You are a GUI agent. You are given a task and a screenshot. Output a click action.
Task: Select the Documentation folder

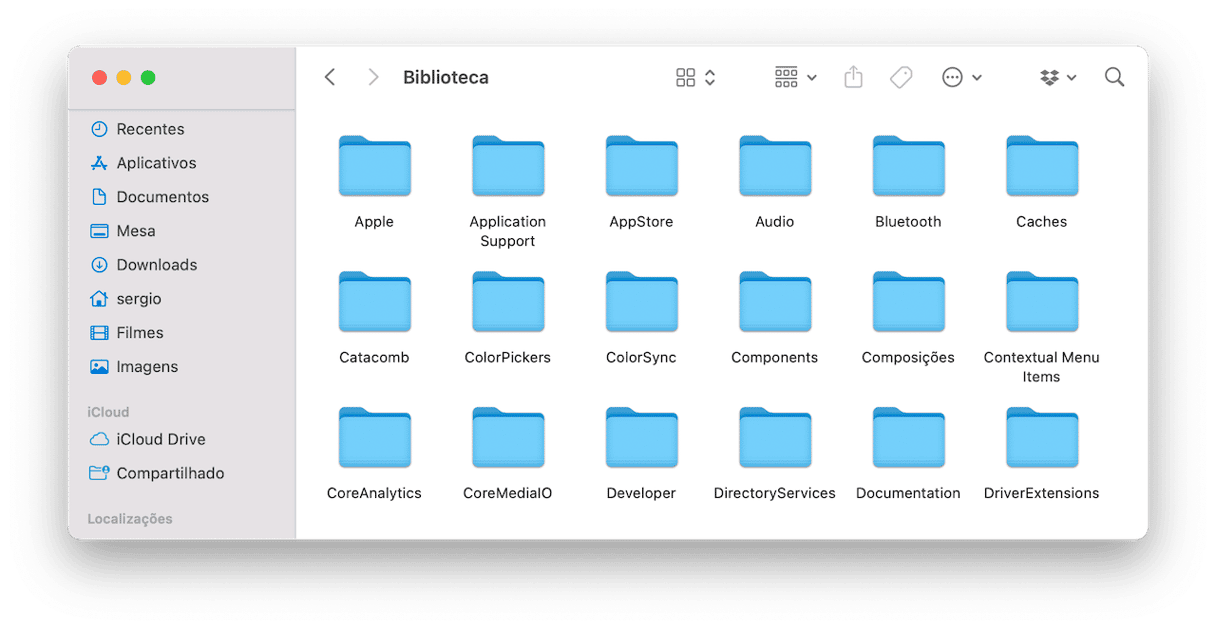pos(908,438)
